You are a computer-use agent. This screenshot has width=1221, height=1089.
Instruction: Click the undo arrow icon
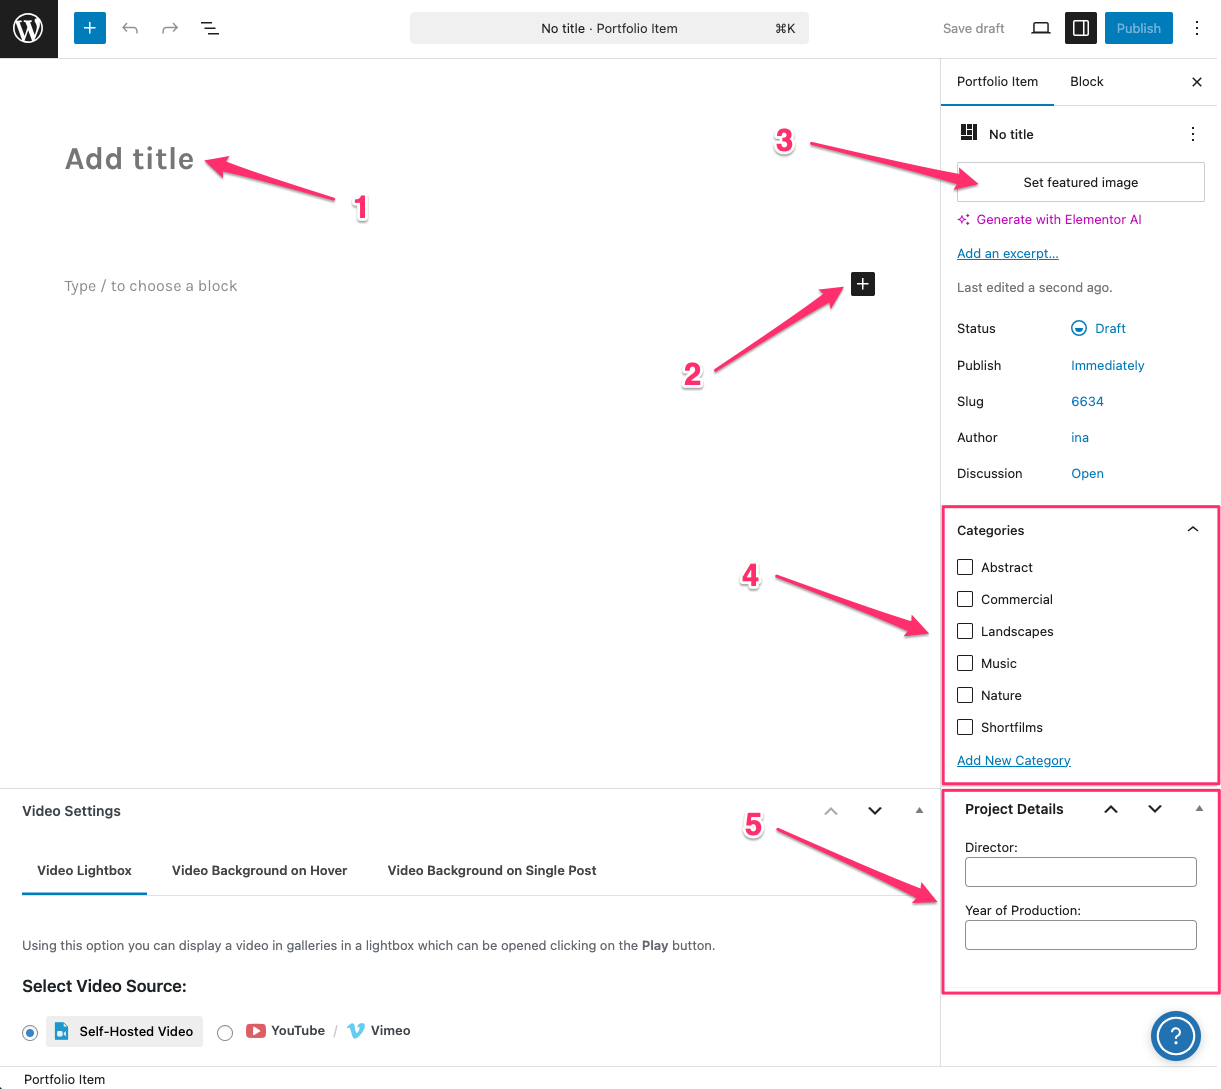click(130, 28)
